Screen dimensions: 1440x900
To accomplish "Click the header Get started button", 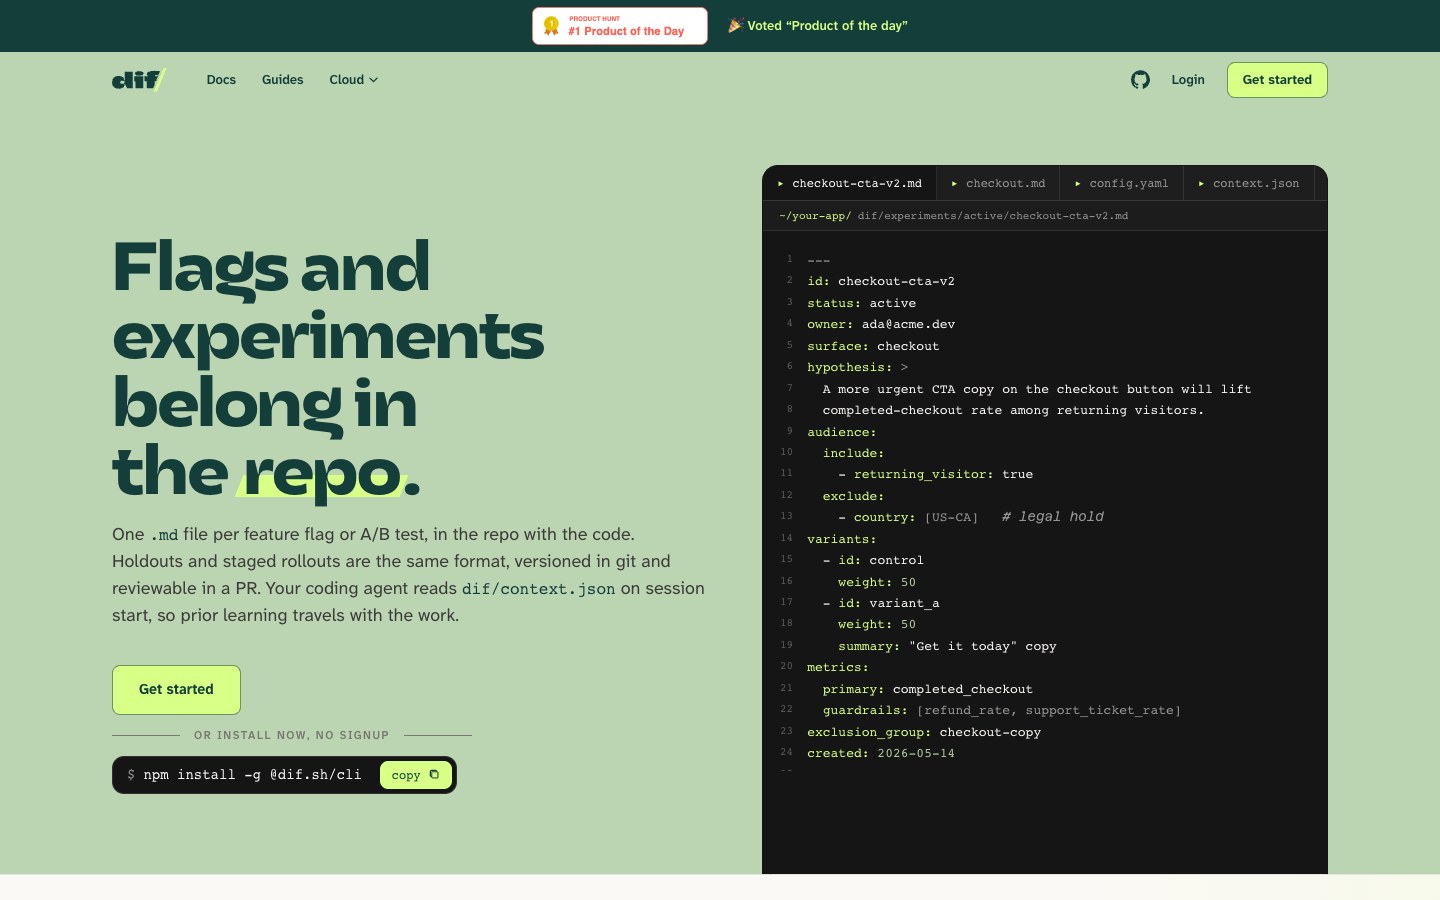I will [x=1277, y=80].
